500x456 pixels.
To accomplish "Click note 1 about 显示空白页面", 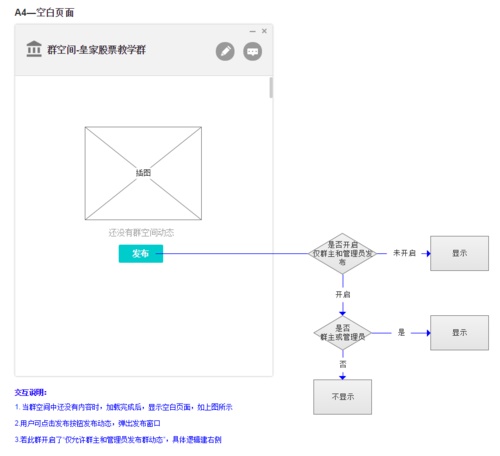I will pos(124,407).
